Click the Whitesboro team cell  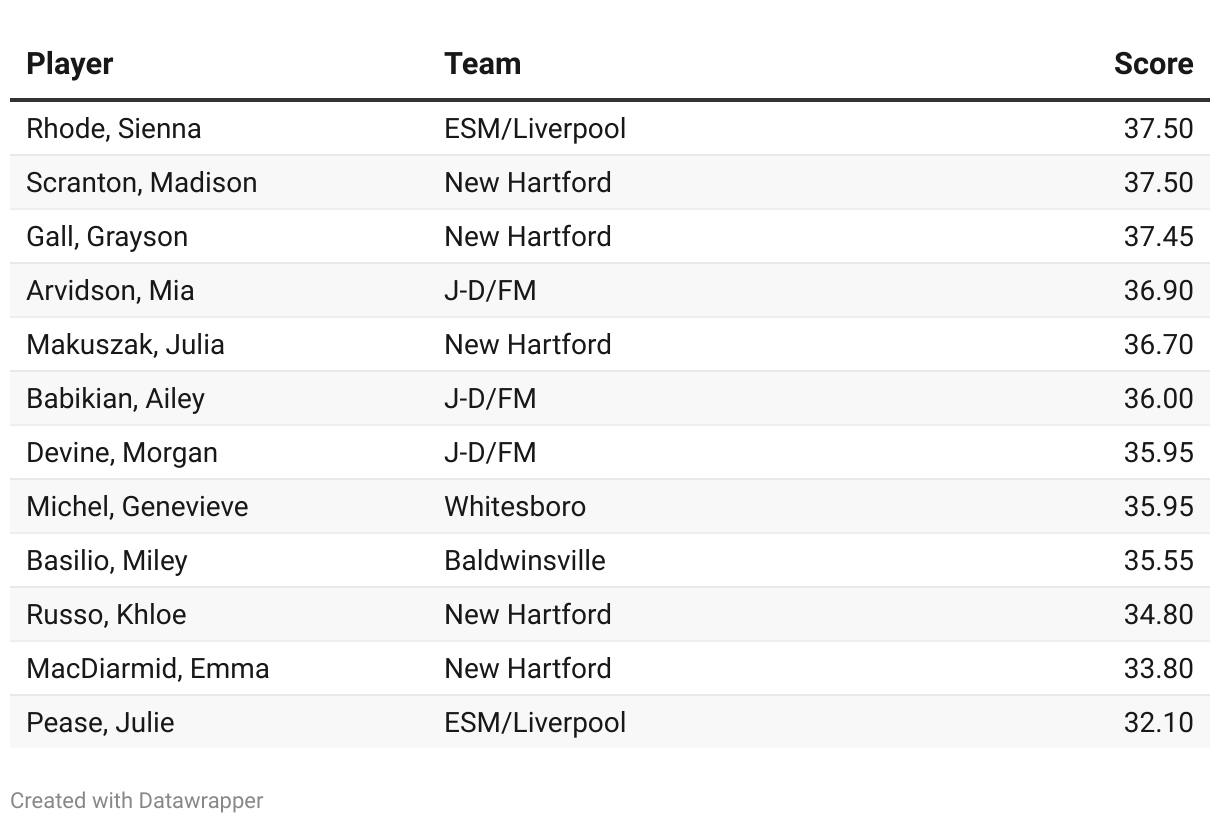click(x=515, y=507)
